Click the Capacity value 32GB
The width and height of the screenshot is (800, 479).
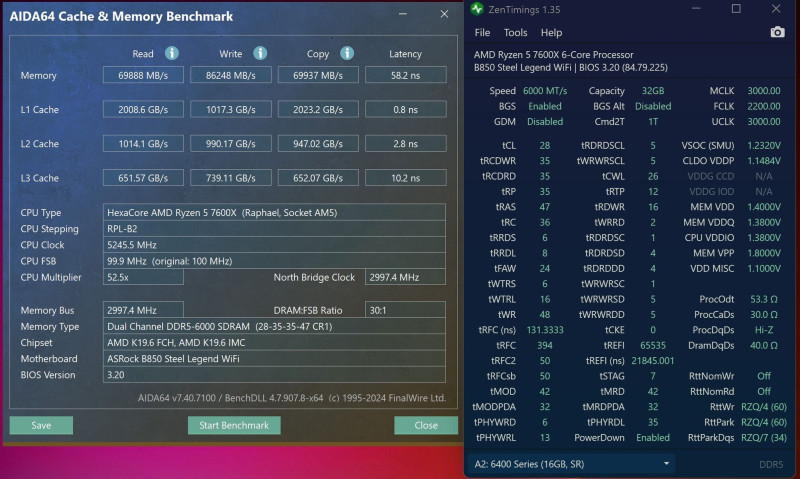pyautogui.click(x=653, y=91)
